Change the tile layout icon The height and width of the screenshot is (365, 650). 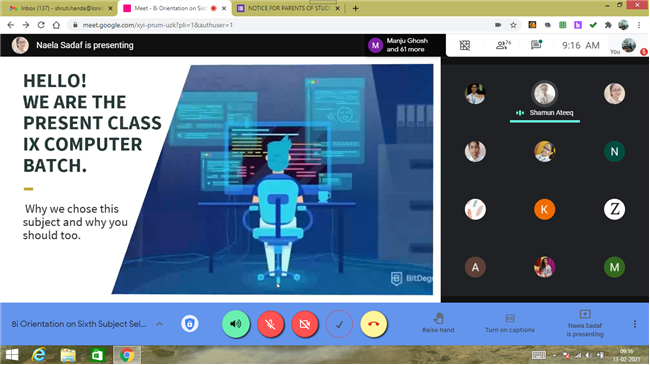coord(465,45)
